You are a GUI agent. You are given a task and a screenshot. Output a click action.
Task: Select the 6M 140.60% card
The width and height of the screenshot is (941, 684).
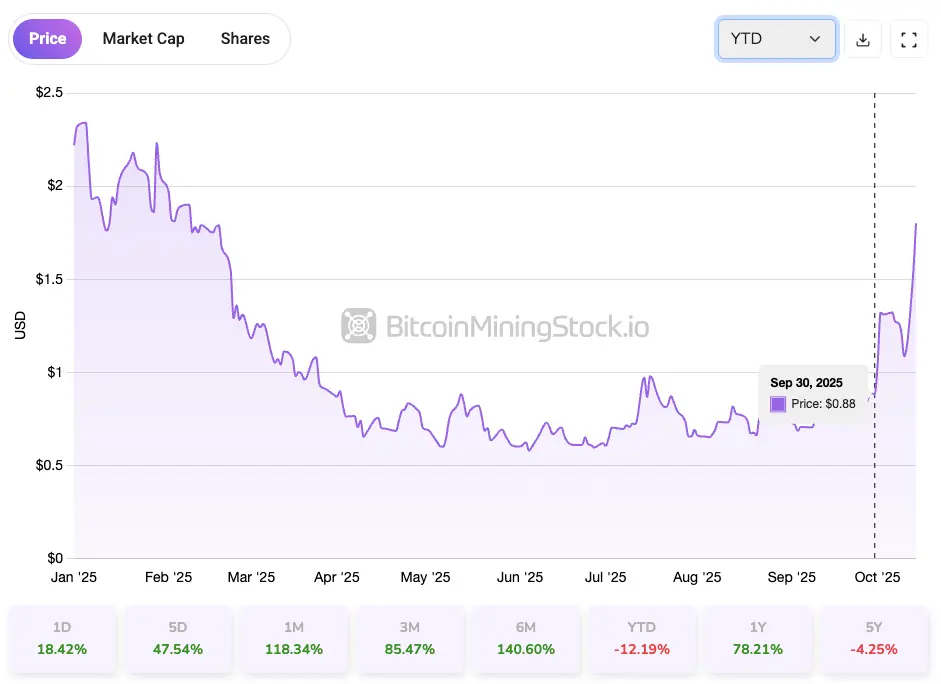(525, 638)
